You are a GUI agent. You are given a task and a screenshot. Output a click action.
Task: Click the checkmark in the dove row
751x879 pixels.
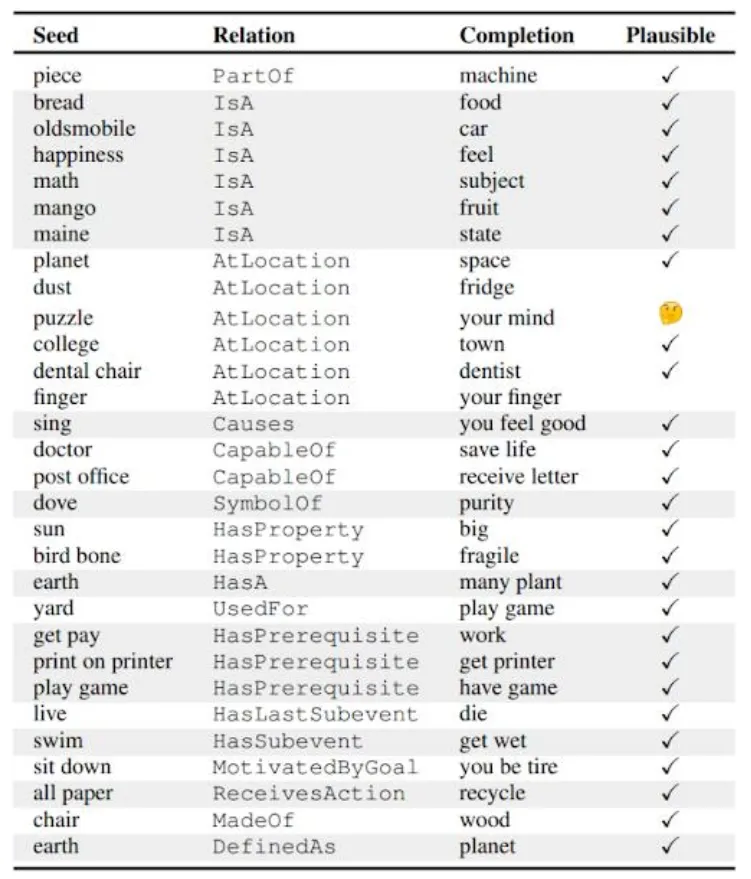tap(670, 502)
